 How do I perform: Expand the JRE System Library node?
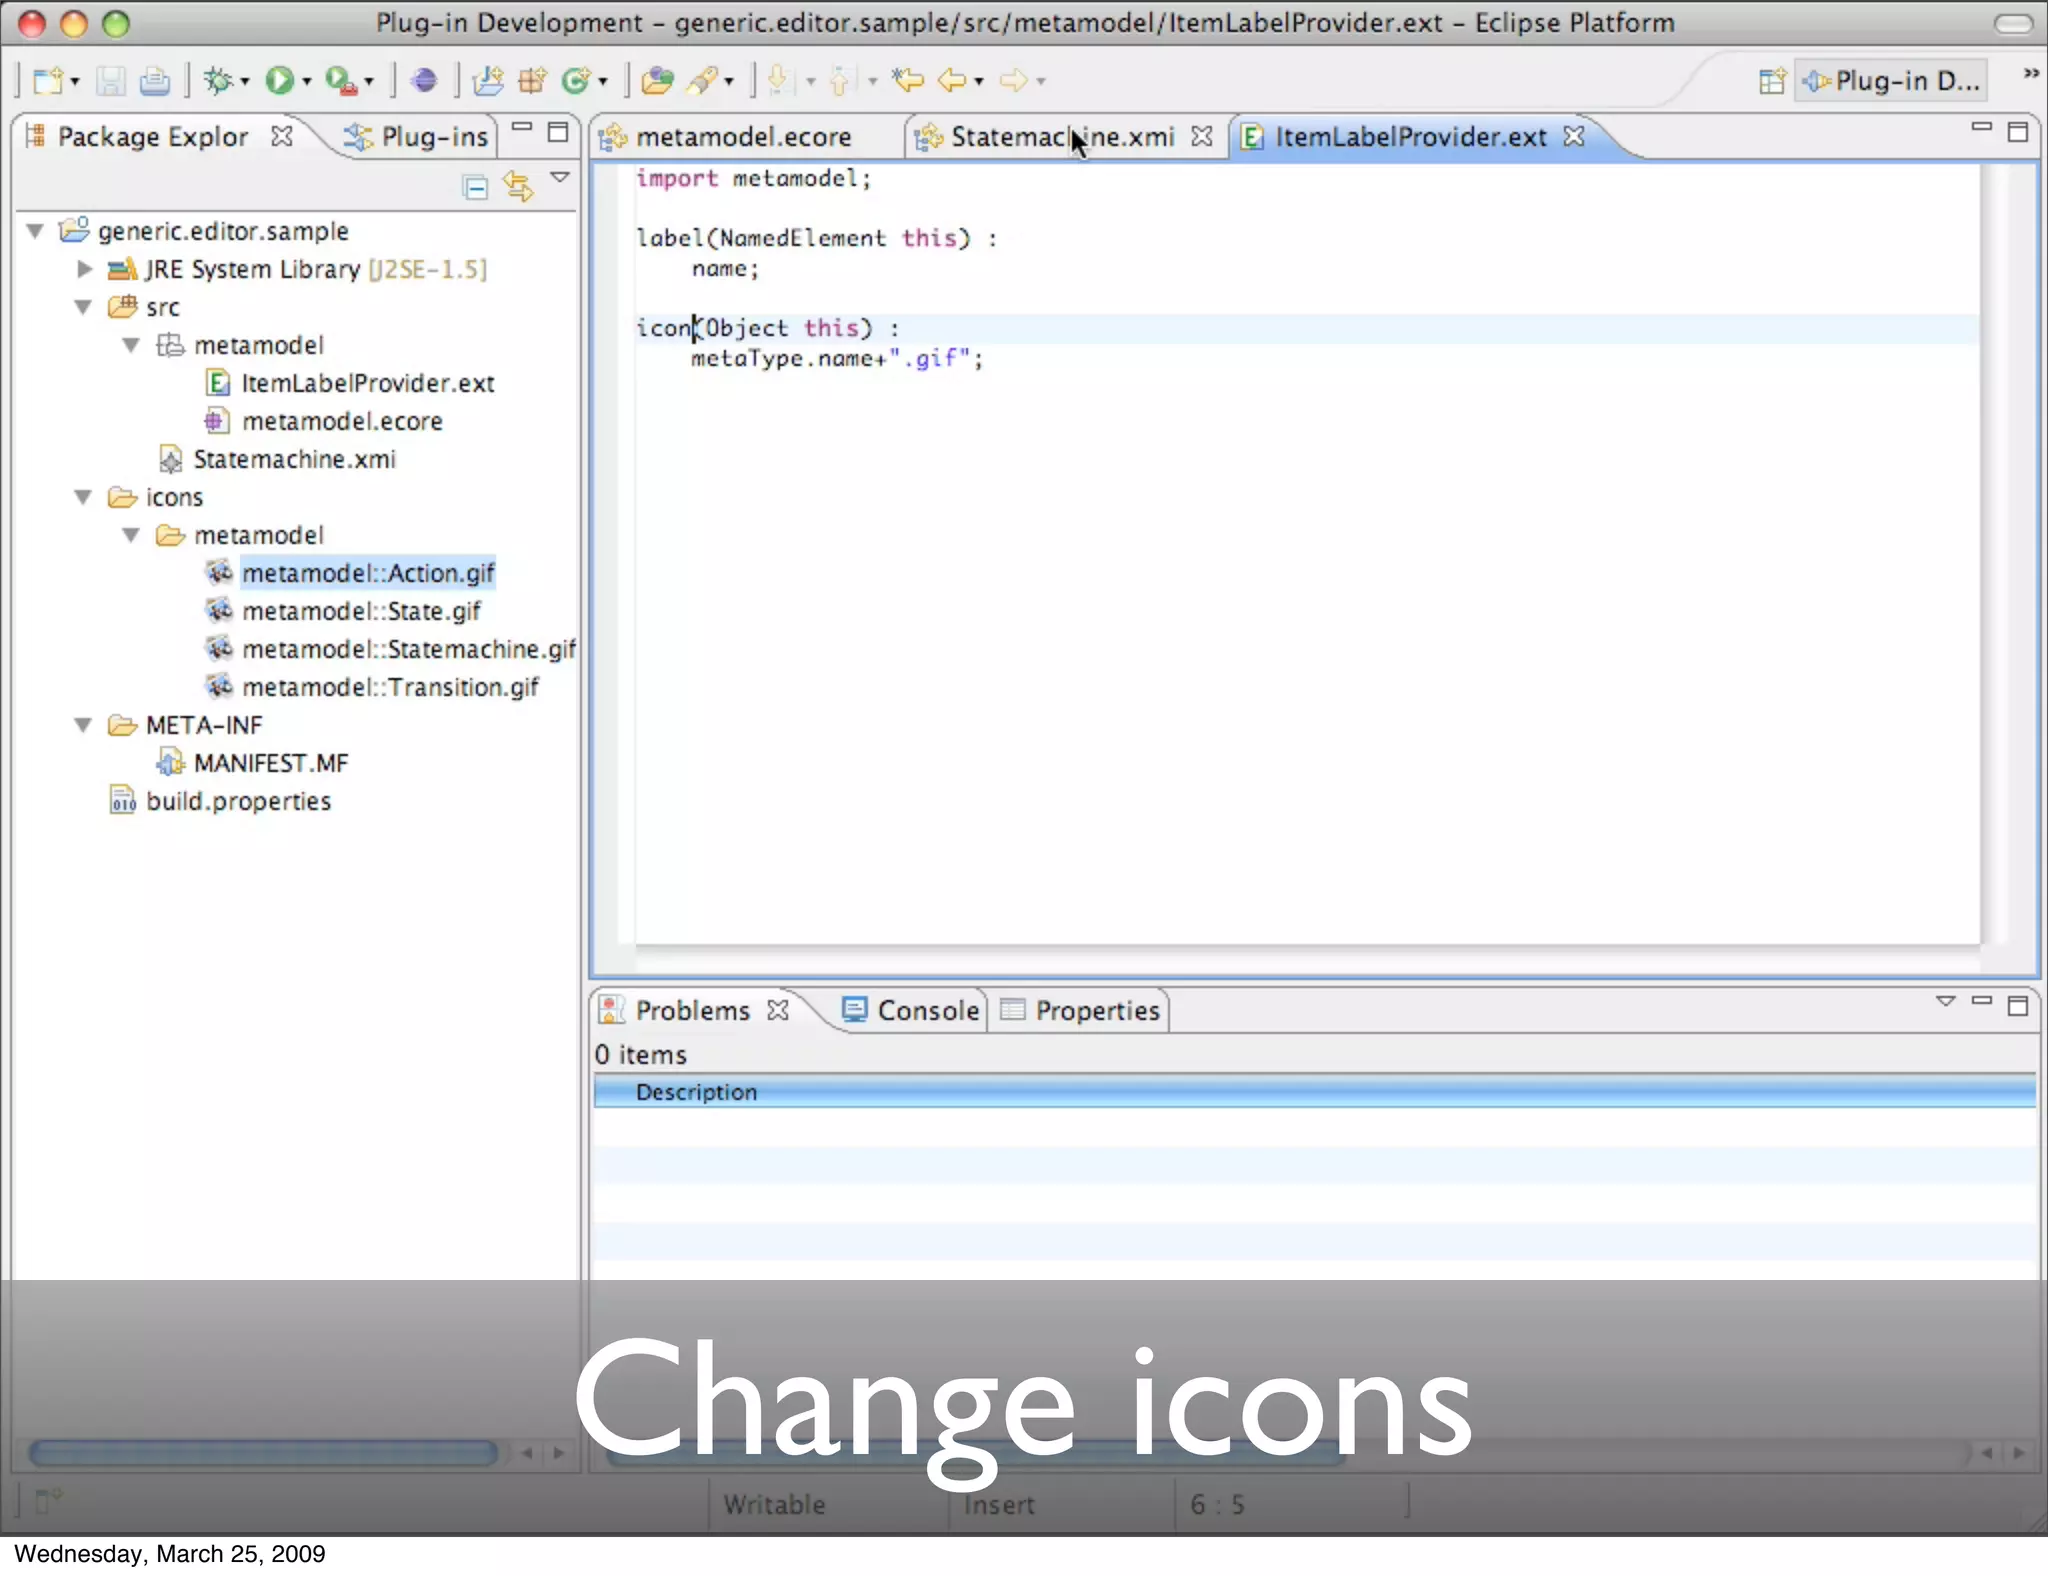click(84, 269)
